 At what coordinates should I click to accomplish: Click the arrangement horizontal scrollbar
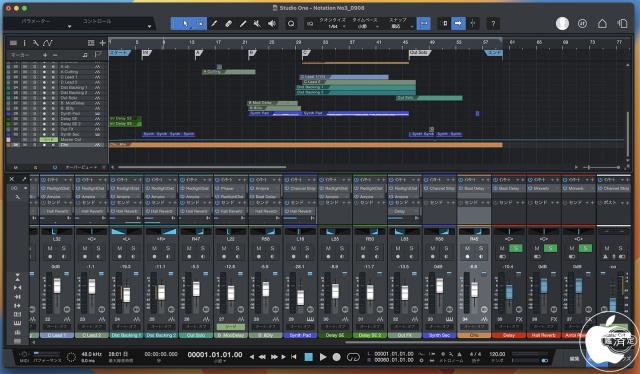coord(202,167)
